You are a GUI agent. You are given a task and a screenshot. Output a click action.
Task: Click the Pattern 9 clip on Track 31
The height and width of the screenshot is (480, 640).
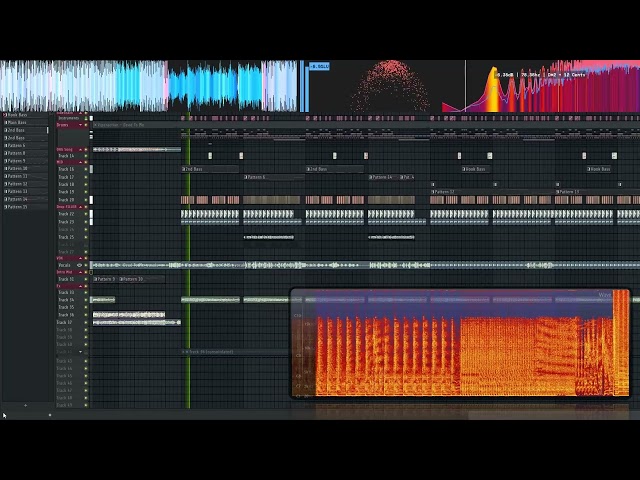click(x=105, y=279)
